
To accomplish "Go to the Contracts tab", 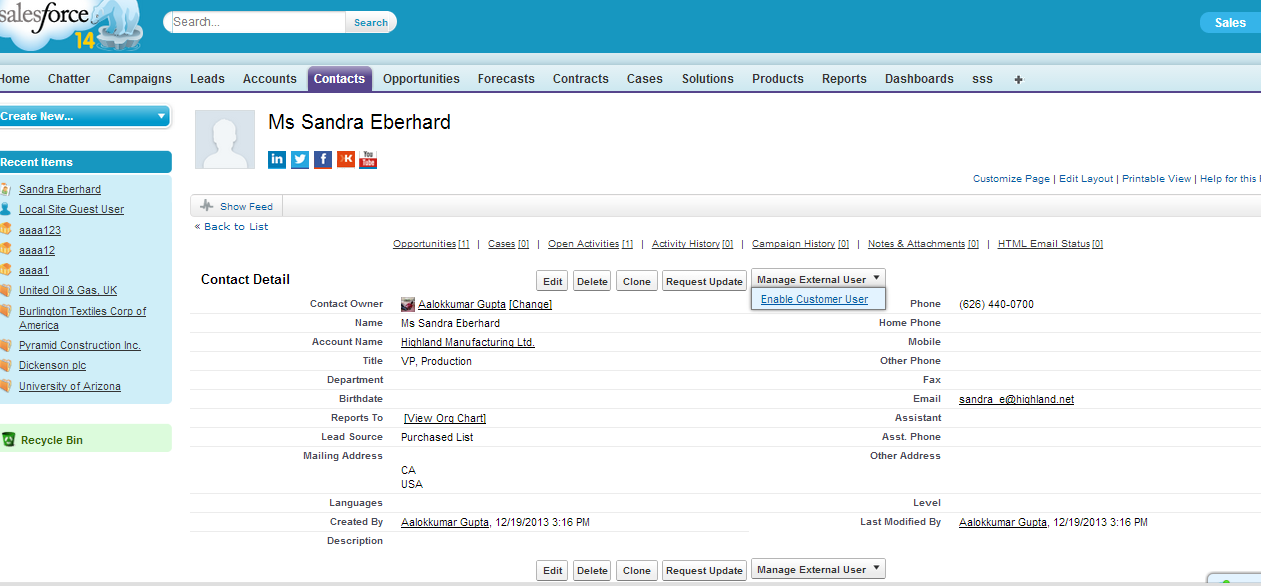I will (581, 79).
